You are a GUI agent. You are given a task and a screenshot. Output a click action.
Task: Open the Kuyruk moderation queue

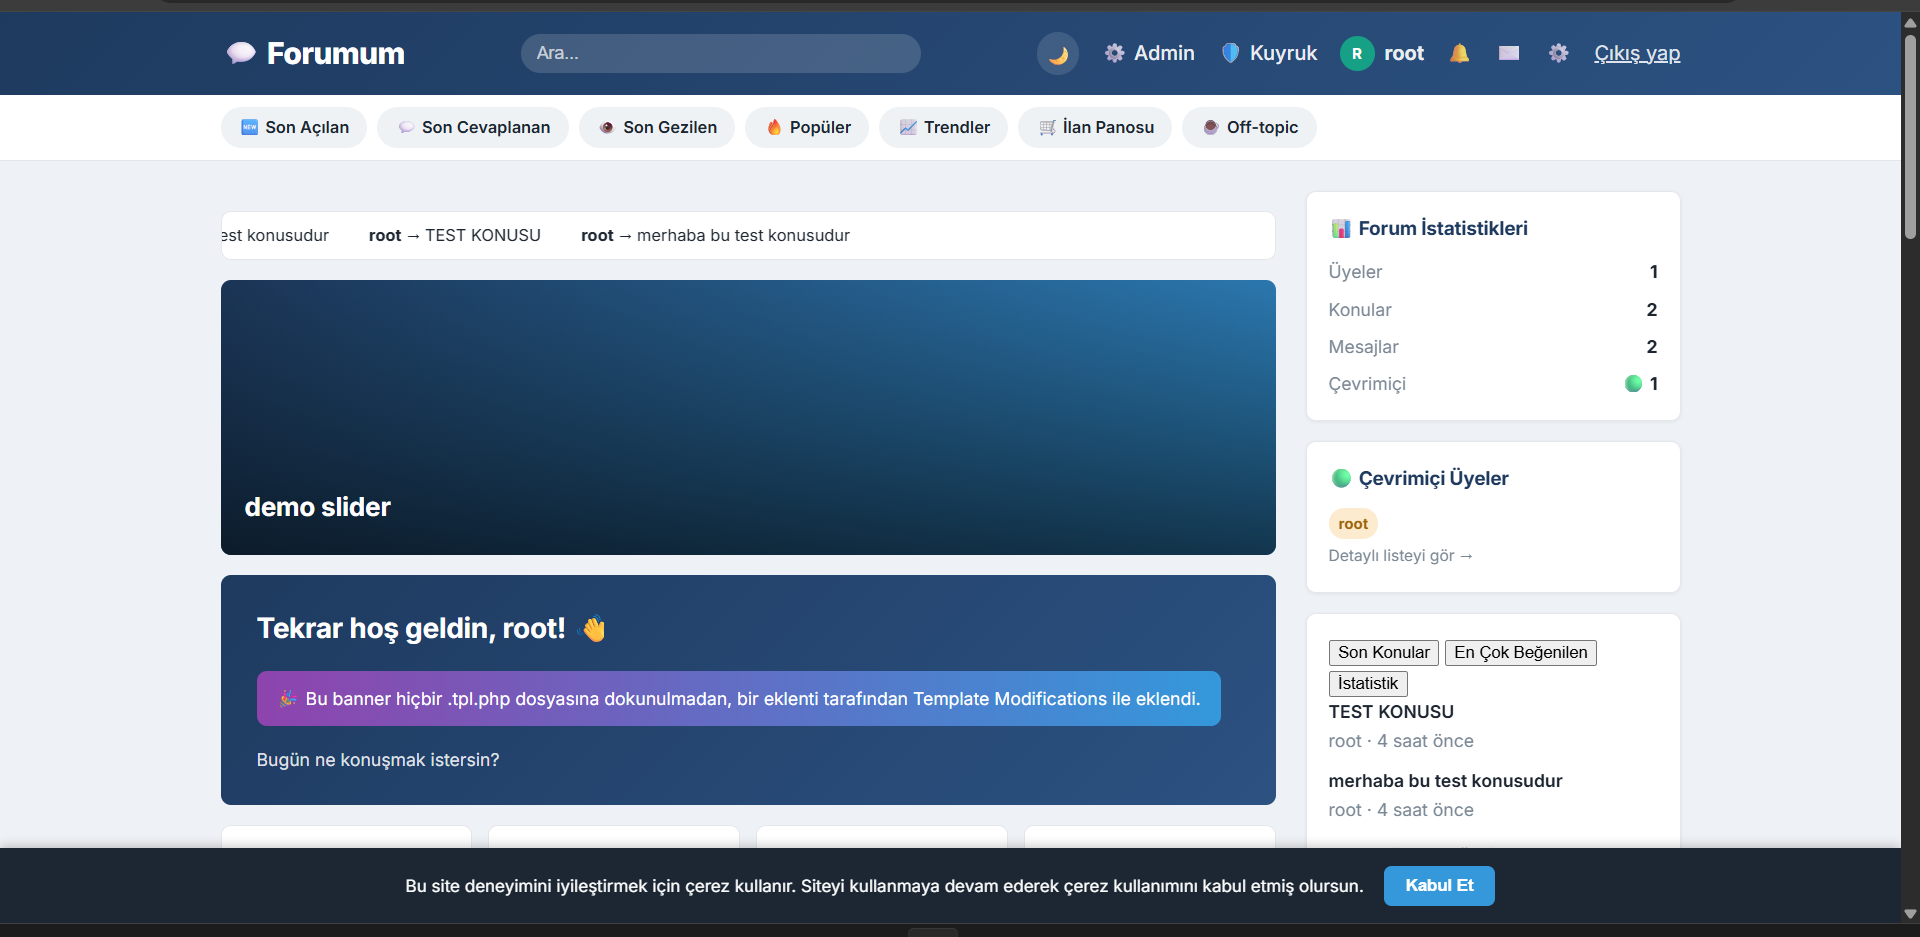(x=1269, y=53)
